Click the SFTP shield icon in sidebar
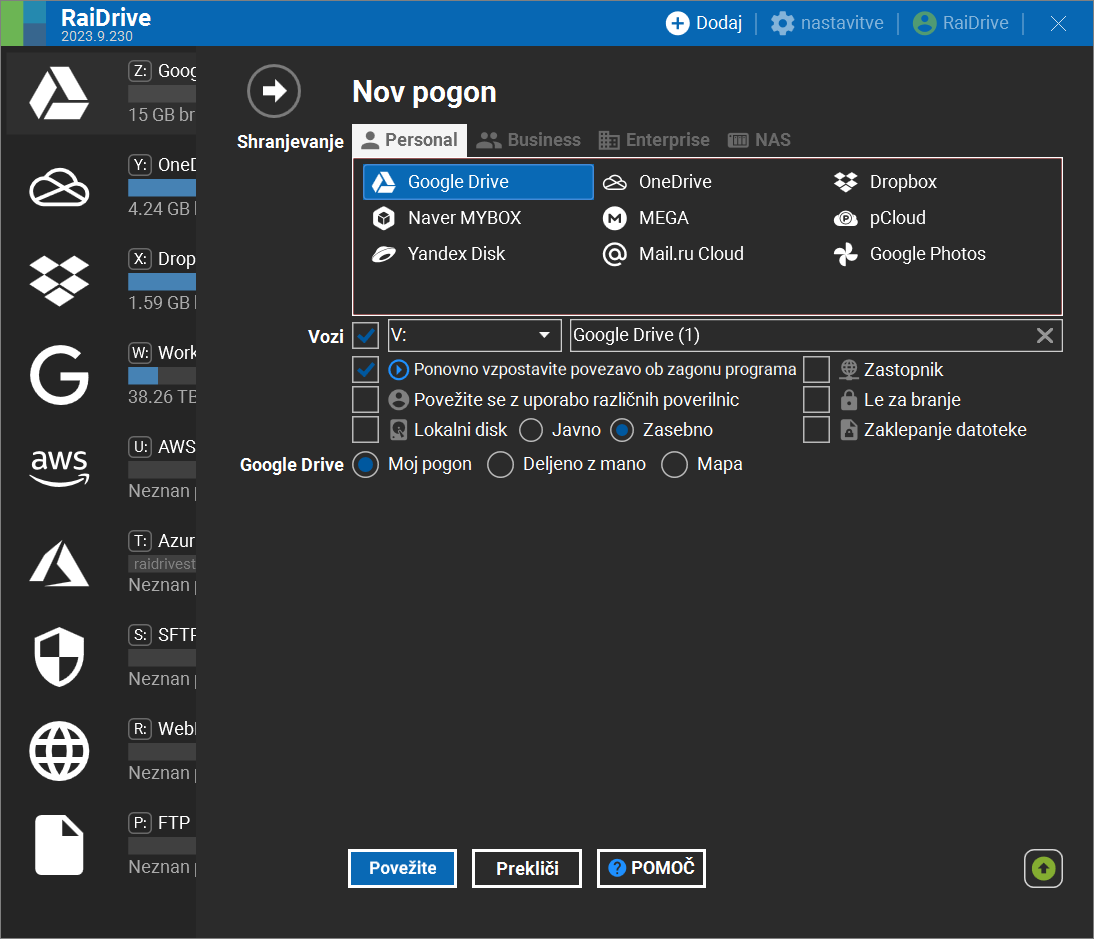This screenshot has height=939, width=1094. coord(59,656)
